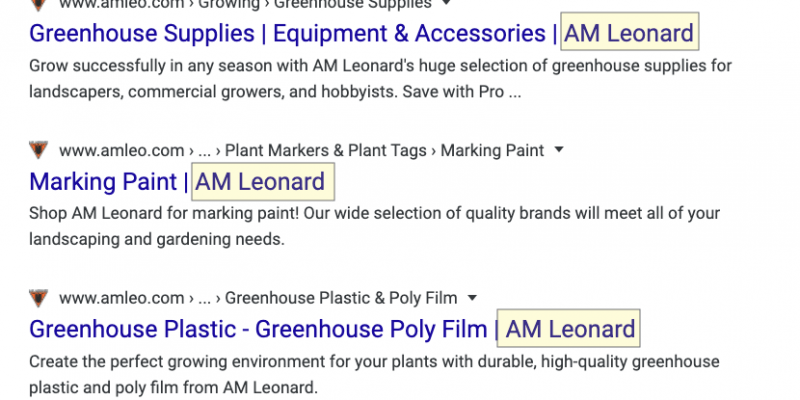Click highlighted AM Leonard in the Marking Paint title
This screenshot has width=800, height=400.
[260, 182]
